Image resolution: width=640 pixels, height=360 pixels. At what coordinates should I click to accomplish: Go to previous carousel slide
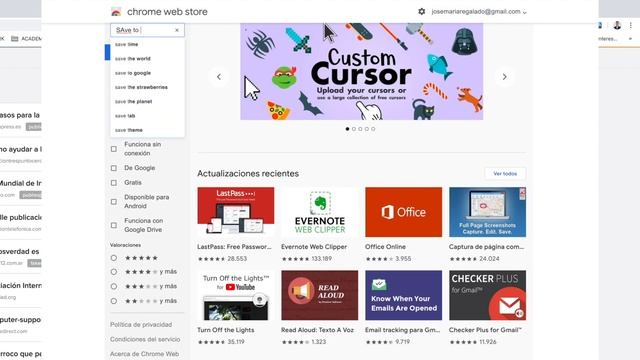219,77
